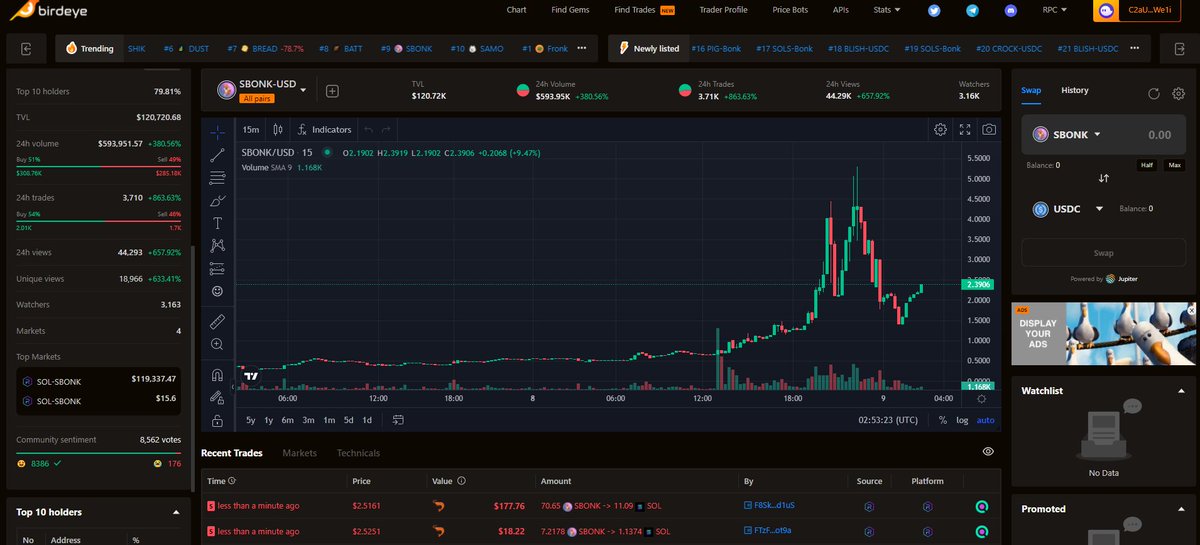1200x545 pixels.
Task: Switch to the Markets tab
Action: click(299, 453)
